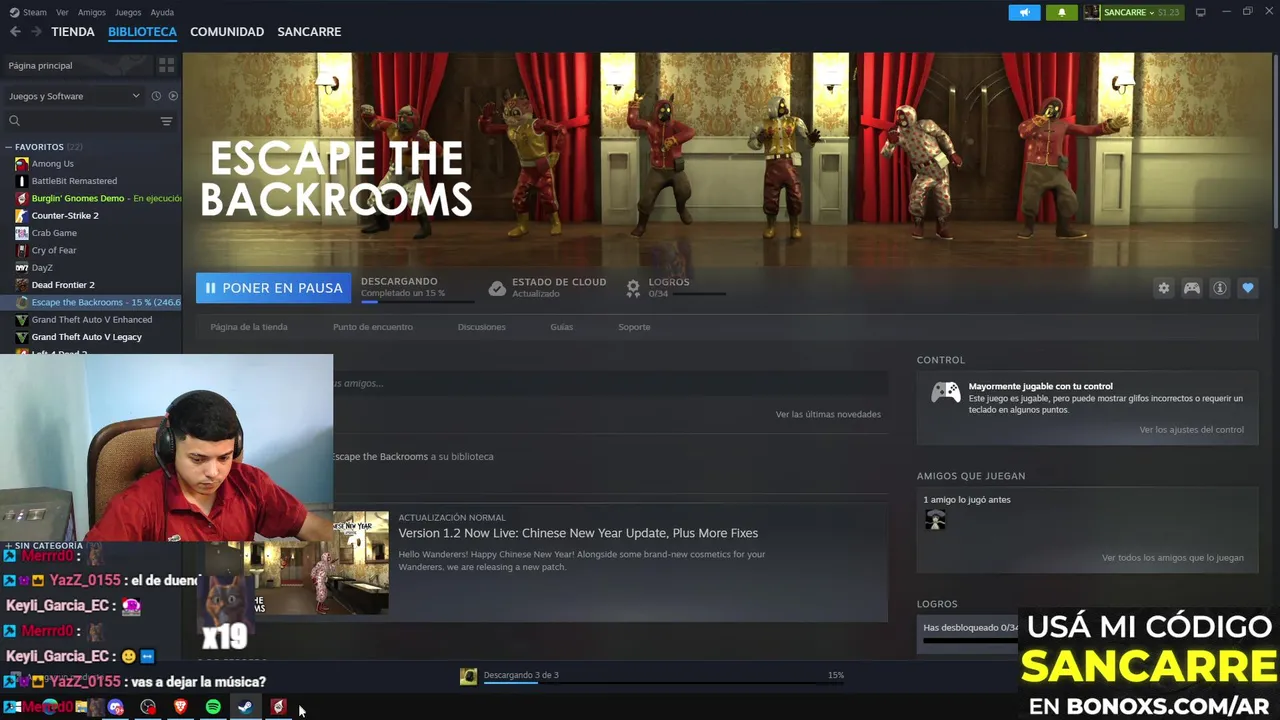Click the ready-to-play filter icon

[x=173, y=96]
